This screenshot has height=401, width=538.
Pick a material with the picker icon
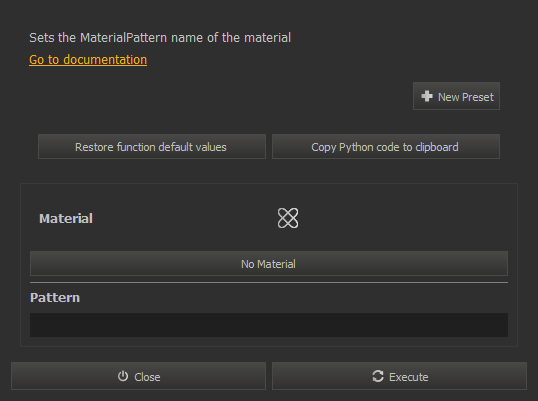tap(288, 218)
